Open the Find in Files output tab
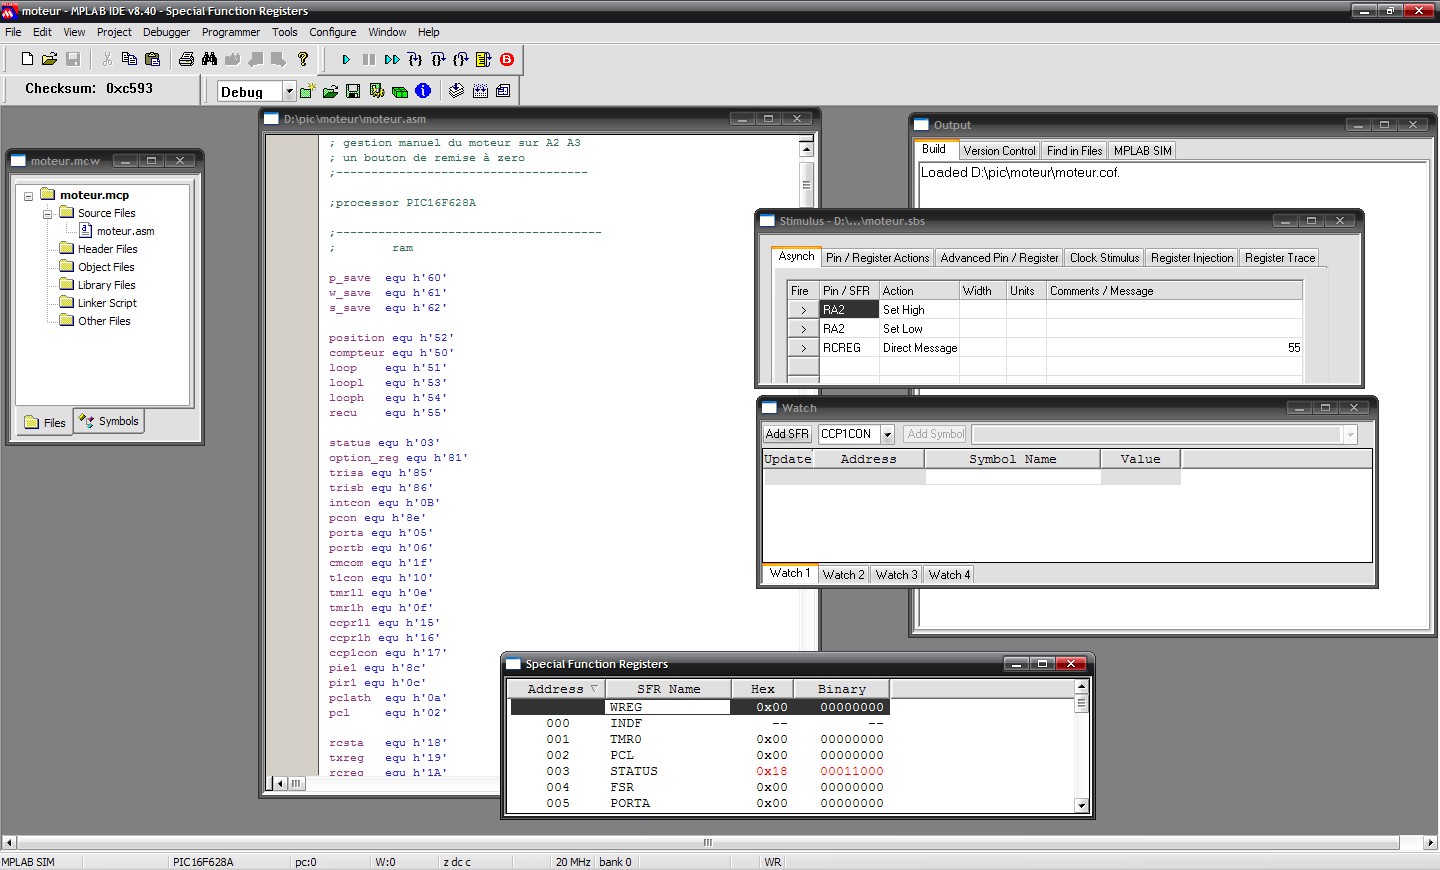This screenshot has width=1440, height=870. tap(1074, 151)
